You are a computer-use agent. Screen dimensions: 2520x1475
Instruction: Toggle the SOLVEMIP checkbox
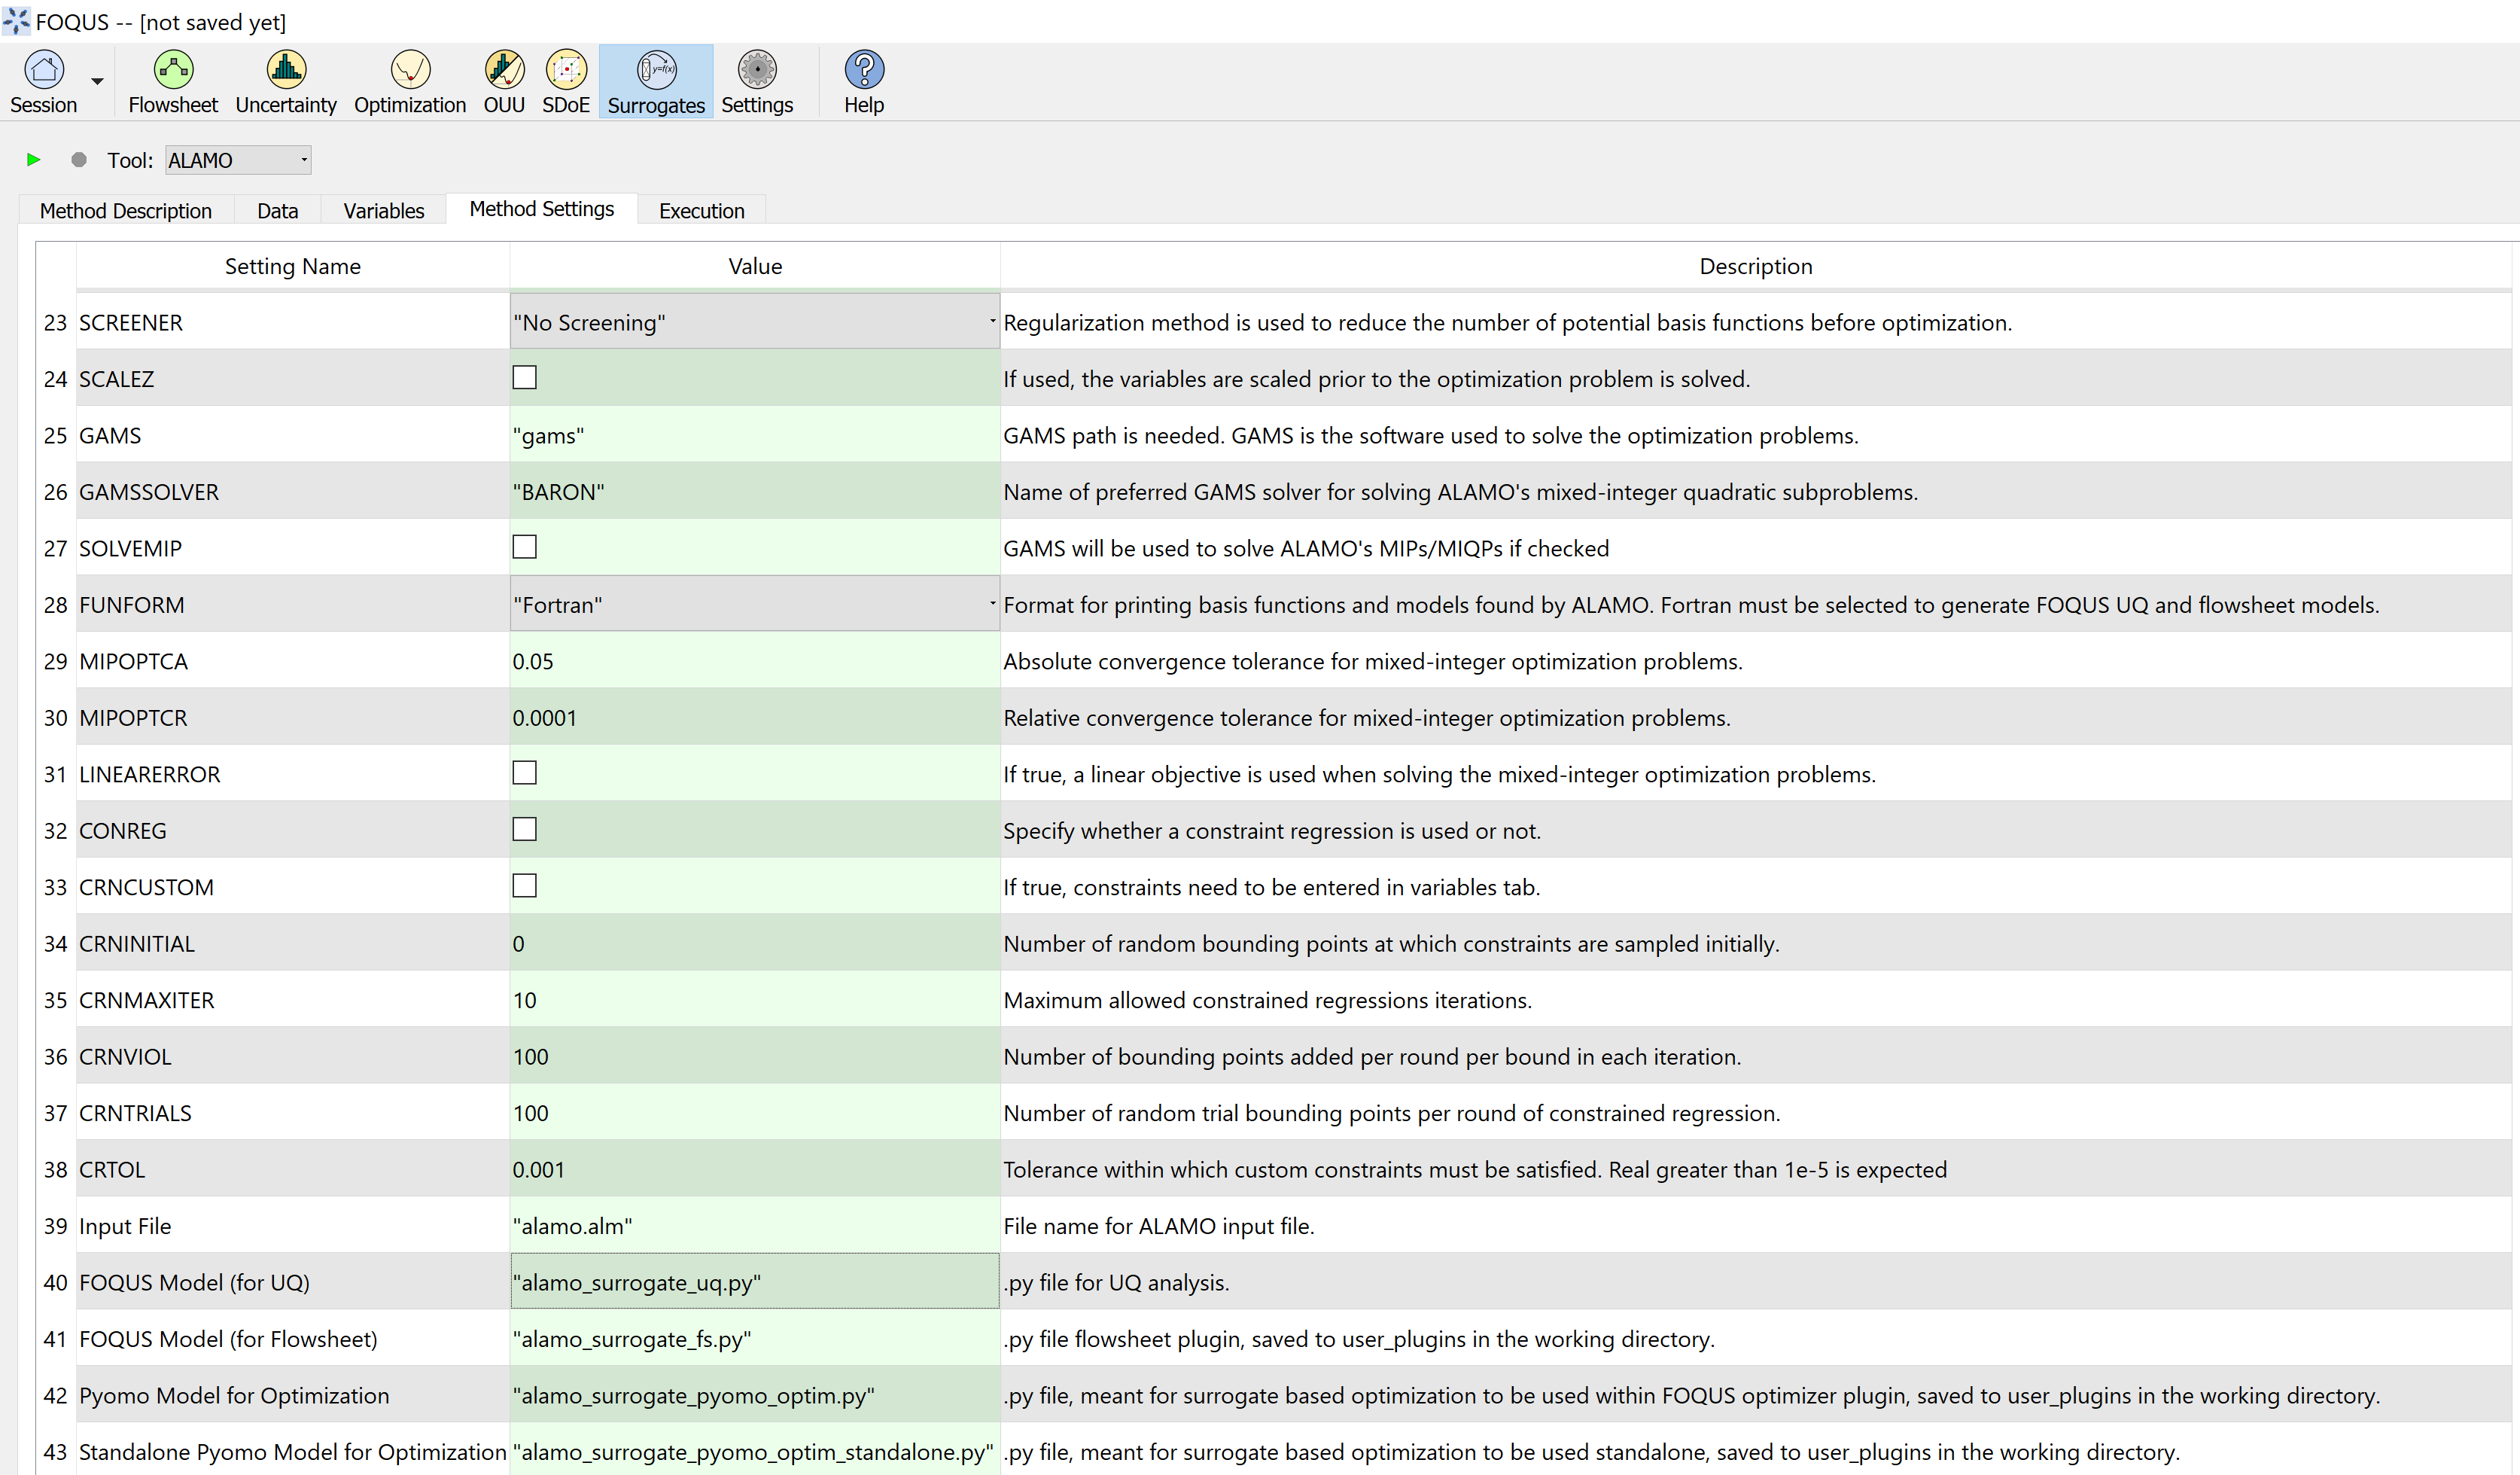(524, 547)
